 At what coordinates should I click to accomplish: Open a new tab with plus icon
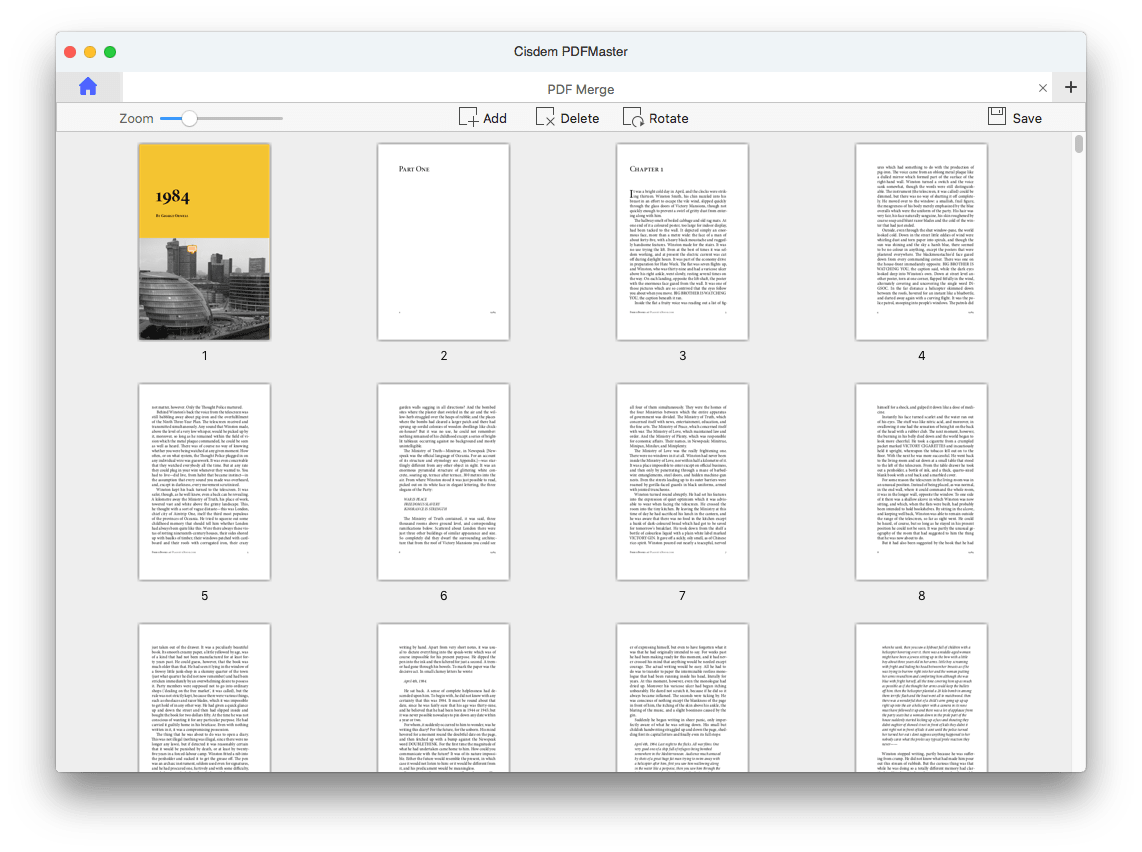pos(1070,87)
